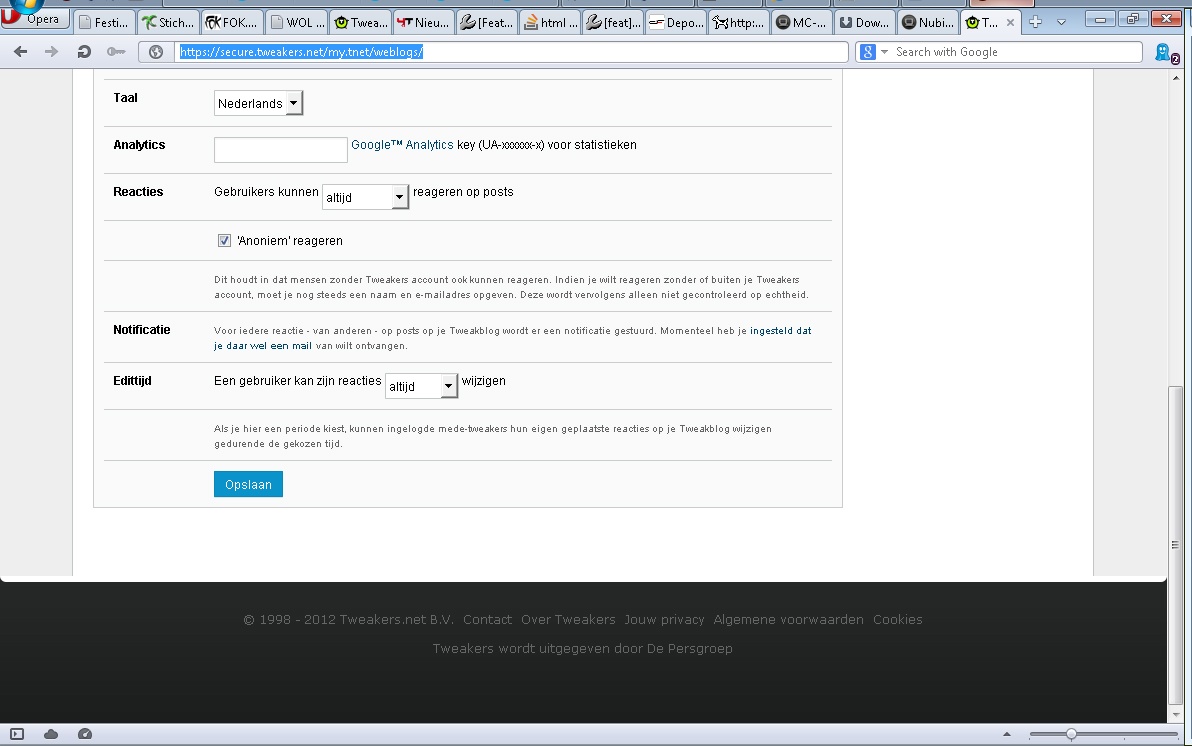
Task: Click the Opslaan button
Action: [248, 484]
